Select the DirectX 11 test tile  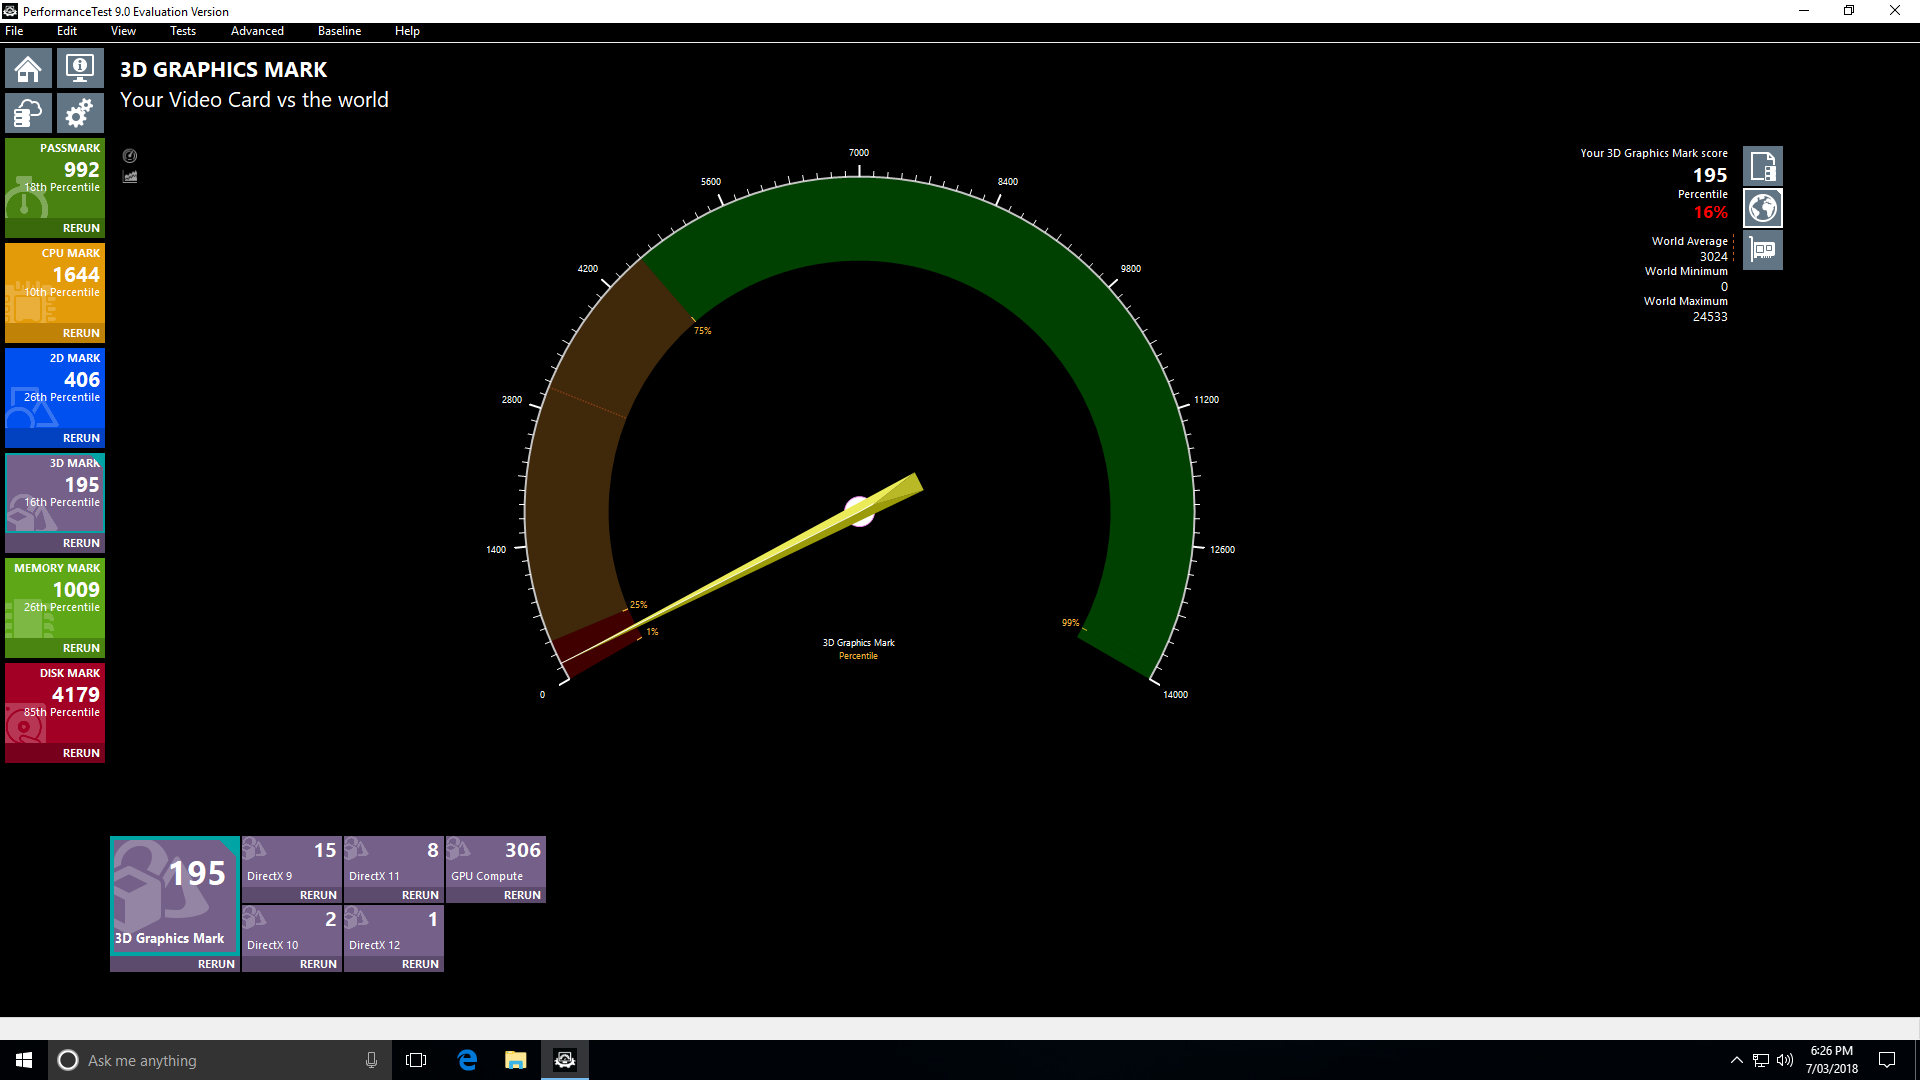pyautogui.click(x=394, y=861)
